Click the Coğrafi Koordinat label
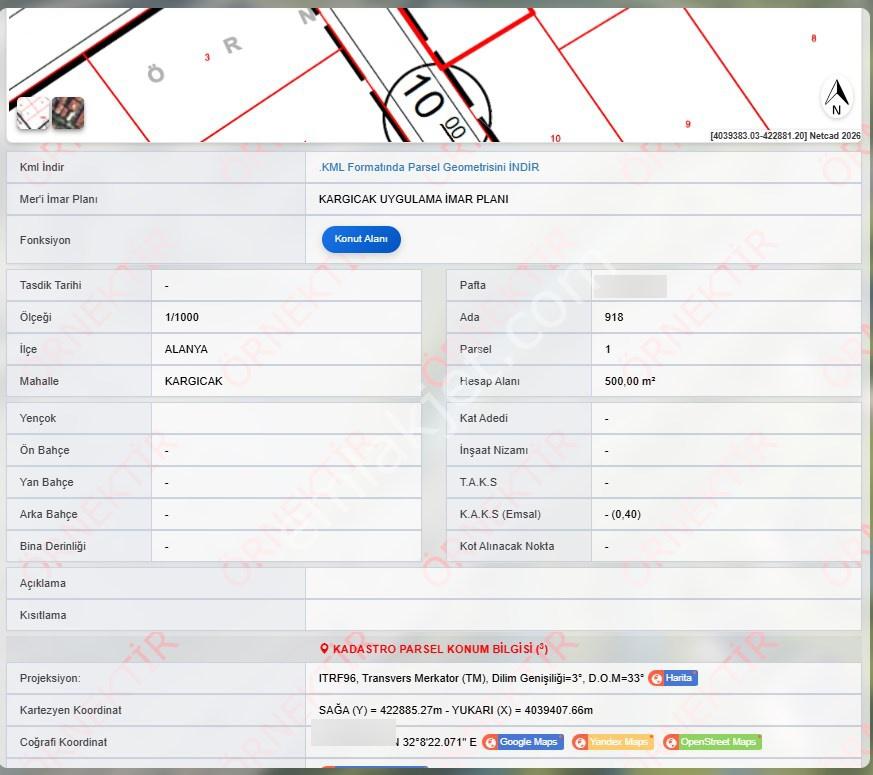The image size is (873, 775). click(x=63, y=742)
